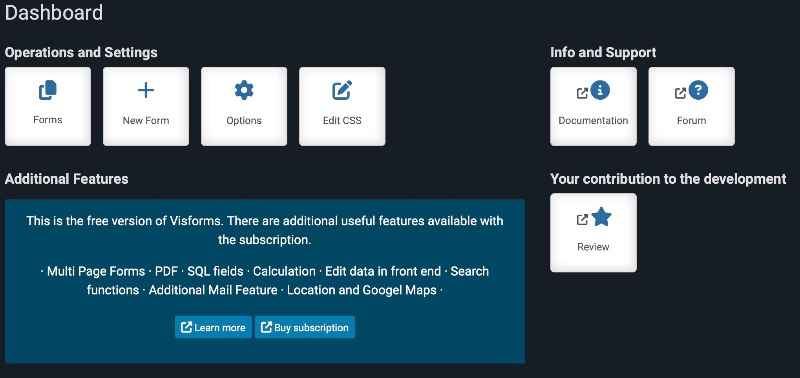The height and width of the screenshot is (378, 800).
Task: Click the Forum question mark icon
Action: tap(698, 90)
